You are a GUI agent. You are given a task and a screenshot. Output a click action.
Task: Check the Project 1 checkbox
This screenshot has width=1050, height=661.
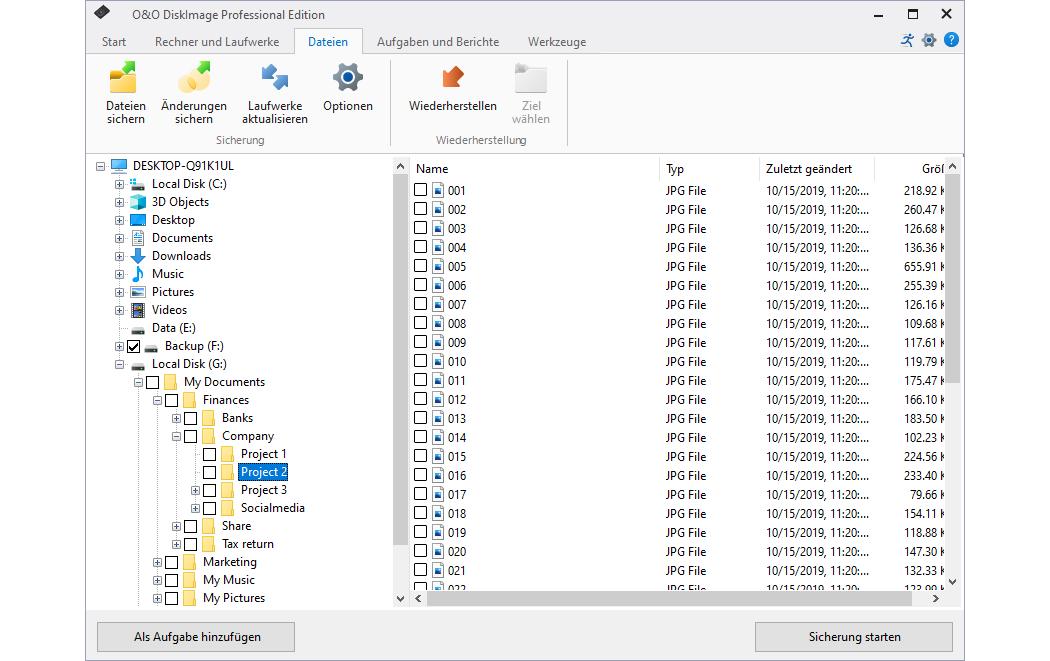(209, 454)
